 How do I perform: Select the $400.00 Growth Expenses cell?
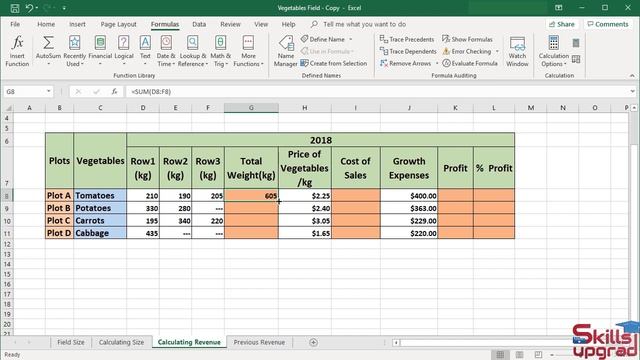pyautogui.click(x=409, y=196)
